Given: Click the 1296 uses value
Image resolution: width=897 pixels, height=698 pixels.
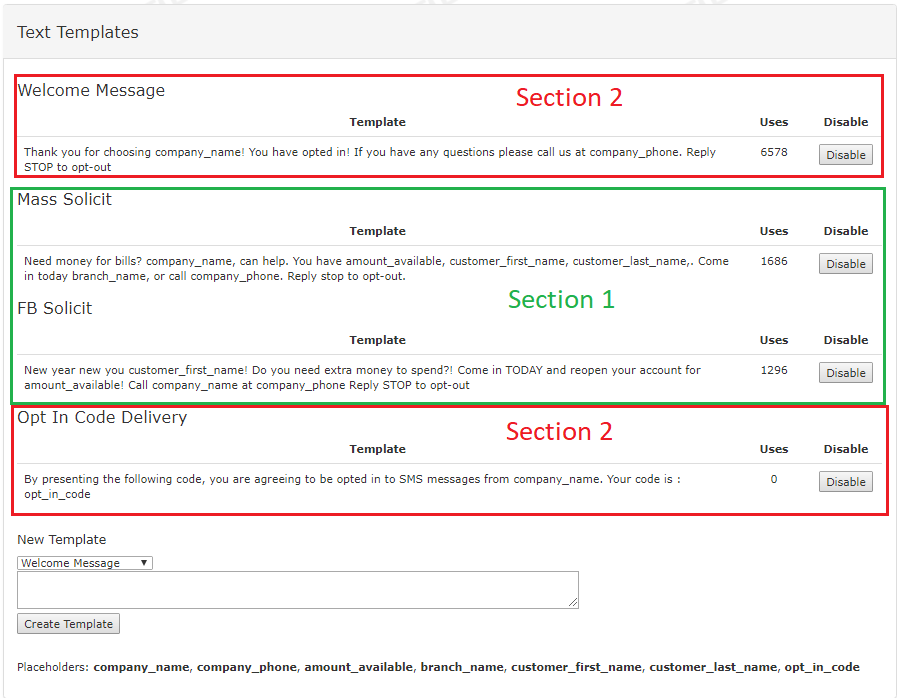Looking at the screenshot, I should (773, 370).
